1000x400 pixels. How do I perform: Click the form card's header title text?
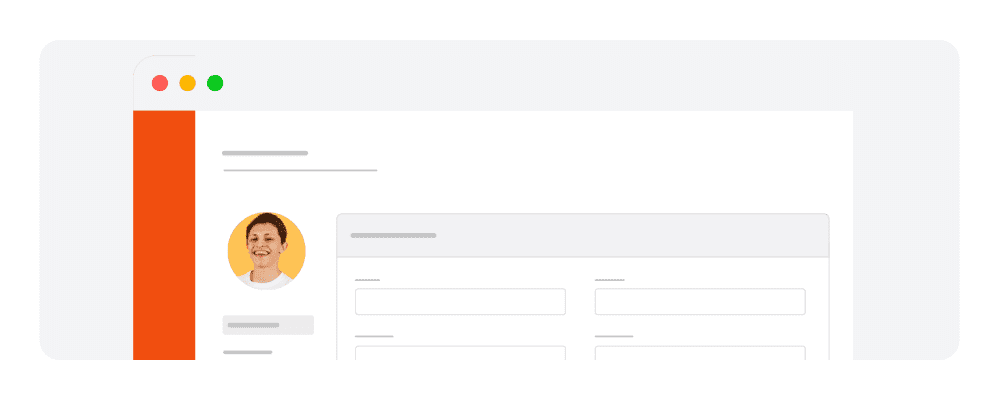(x=393, y=236)
